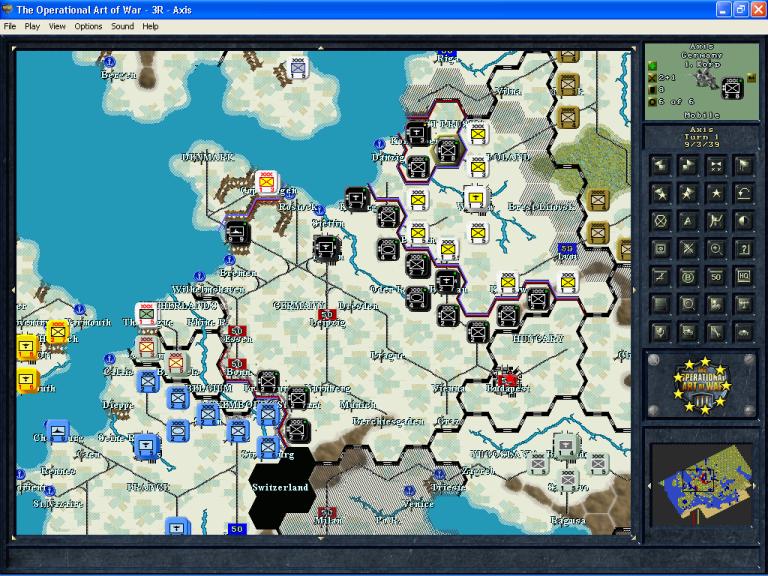Select the red unit counter at Budapest
The width and height of the screenshot is (768, 576).
507,378
